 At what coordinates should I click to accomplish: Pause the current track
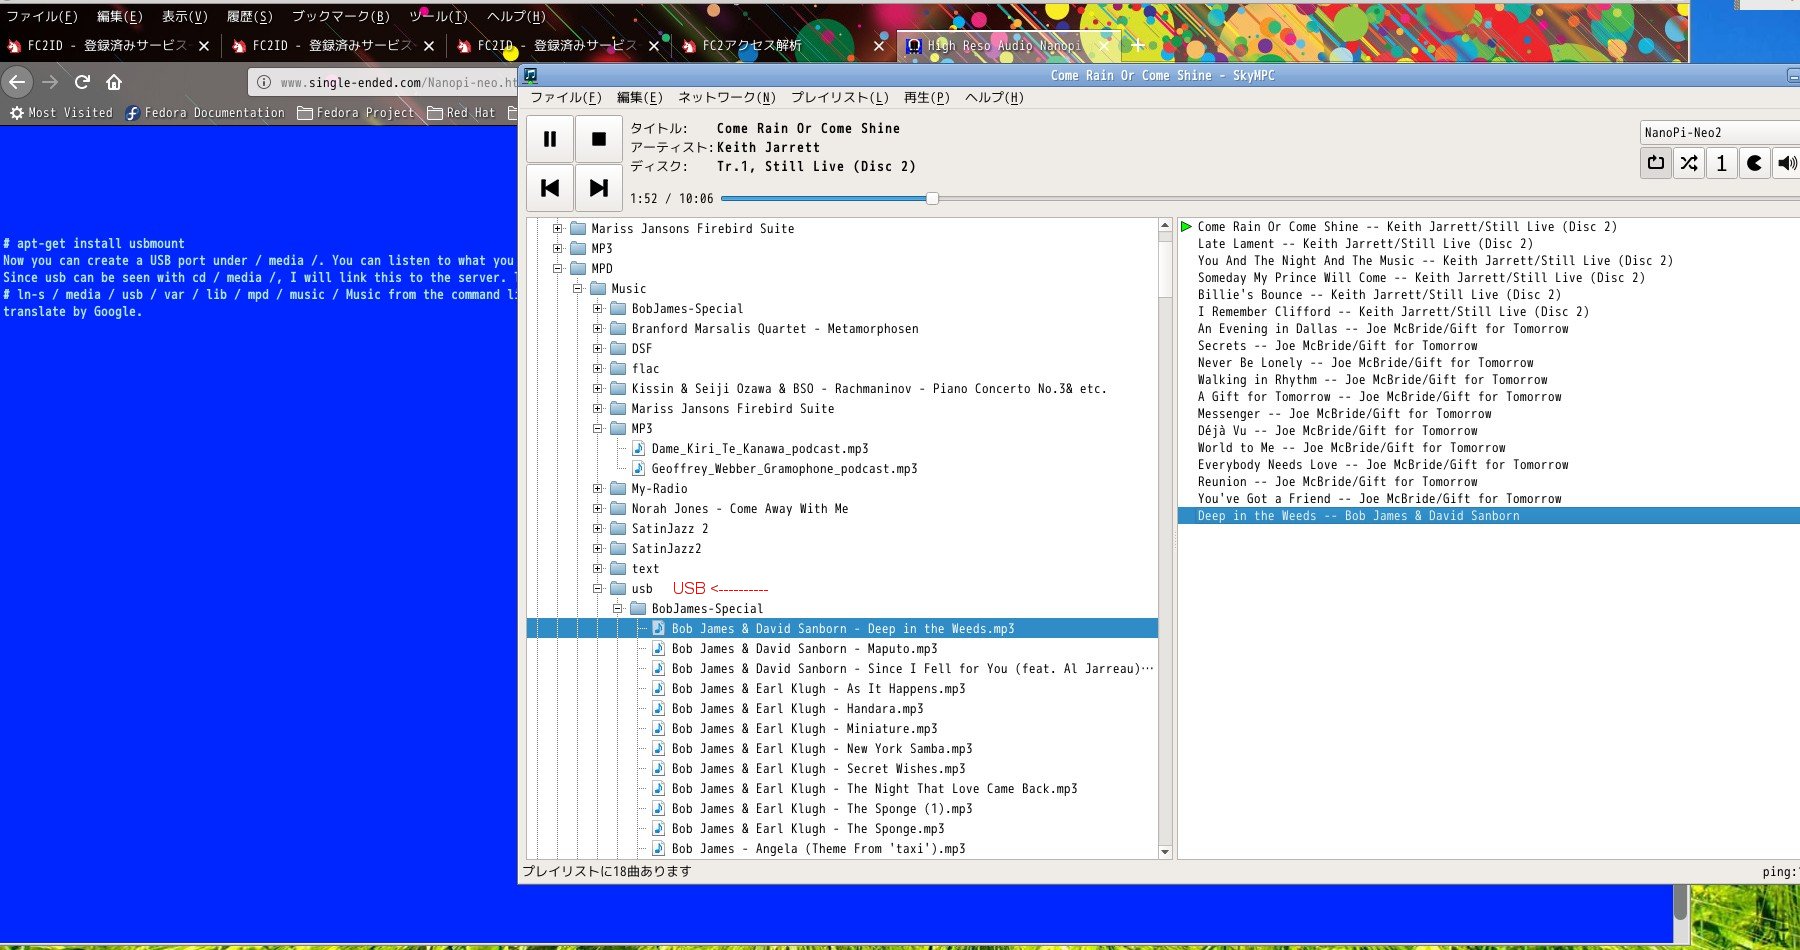pos(549,139)
